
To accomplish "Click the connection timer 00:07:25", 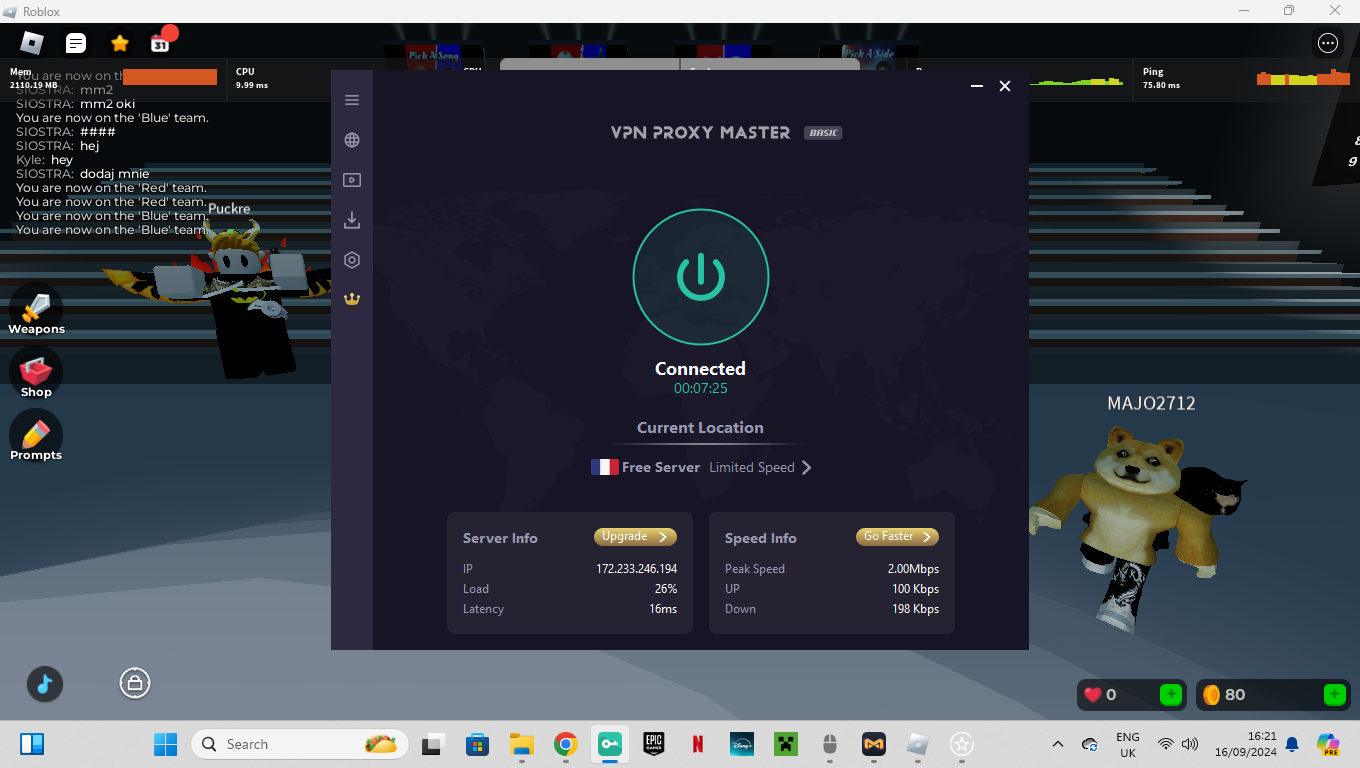I will pyautogui.click(x=700, y=388).
